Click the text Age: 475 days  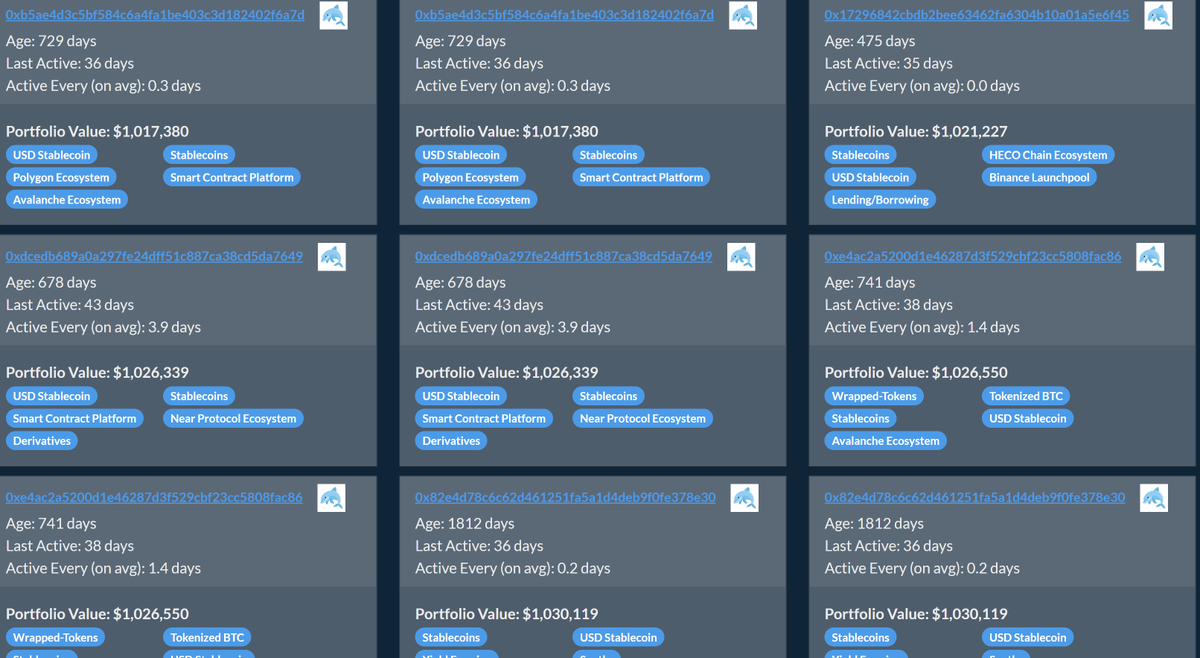870,41
